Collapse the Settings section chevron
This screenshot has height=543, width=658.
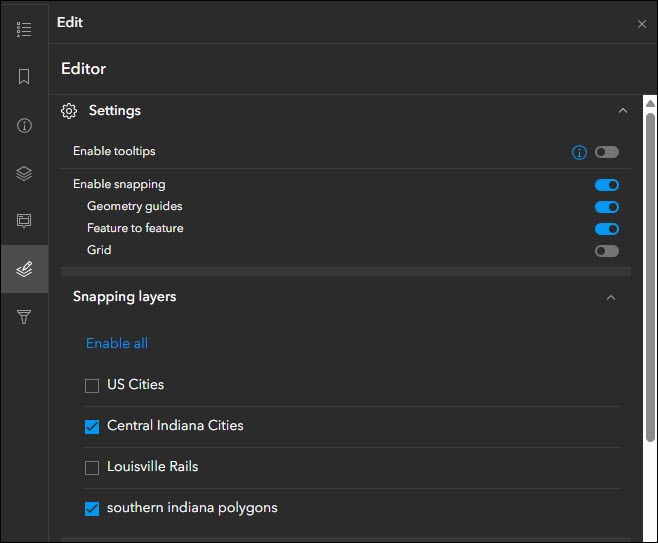click(623, 111)
